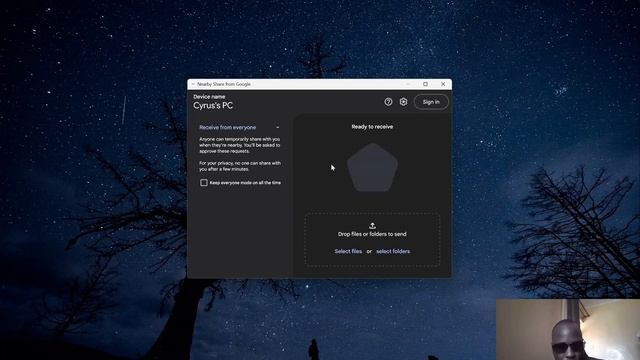Click the upload arrow icon in drop zone
The height and width of the screenshot is (360, 640).
click(x=372, y=225)
